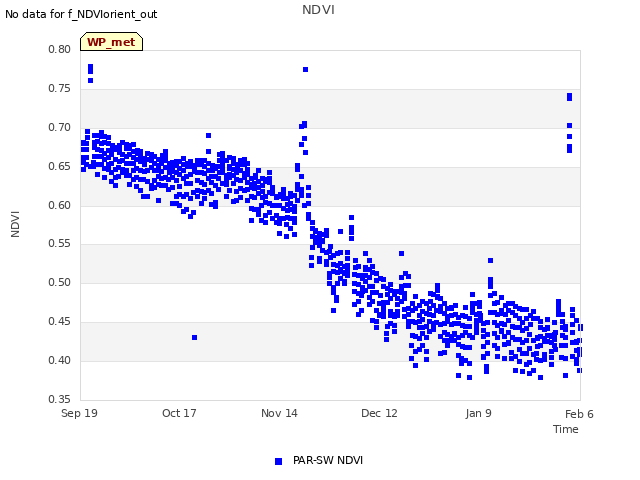
Task: Click the Dec 12 x-axis tick label
Action: click(379, 413)
